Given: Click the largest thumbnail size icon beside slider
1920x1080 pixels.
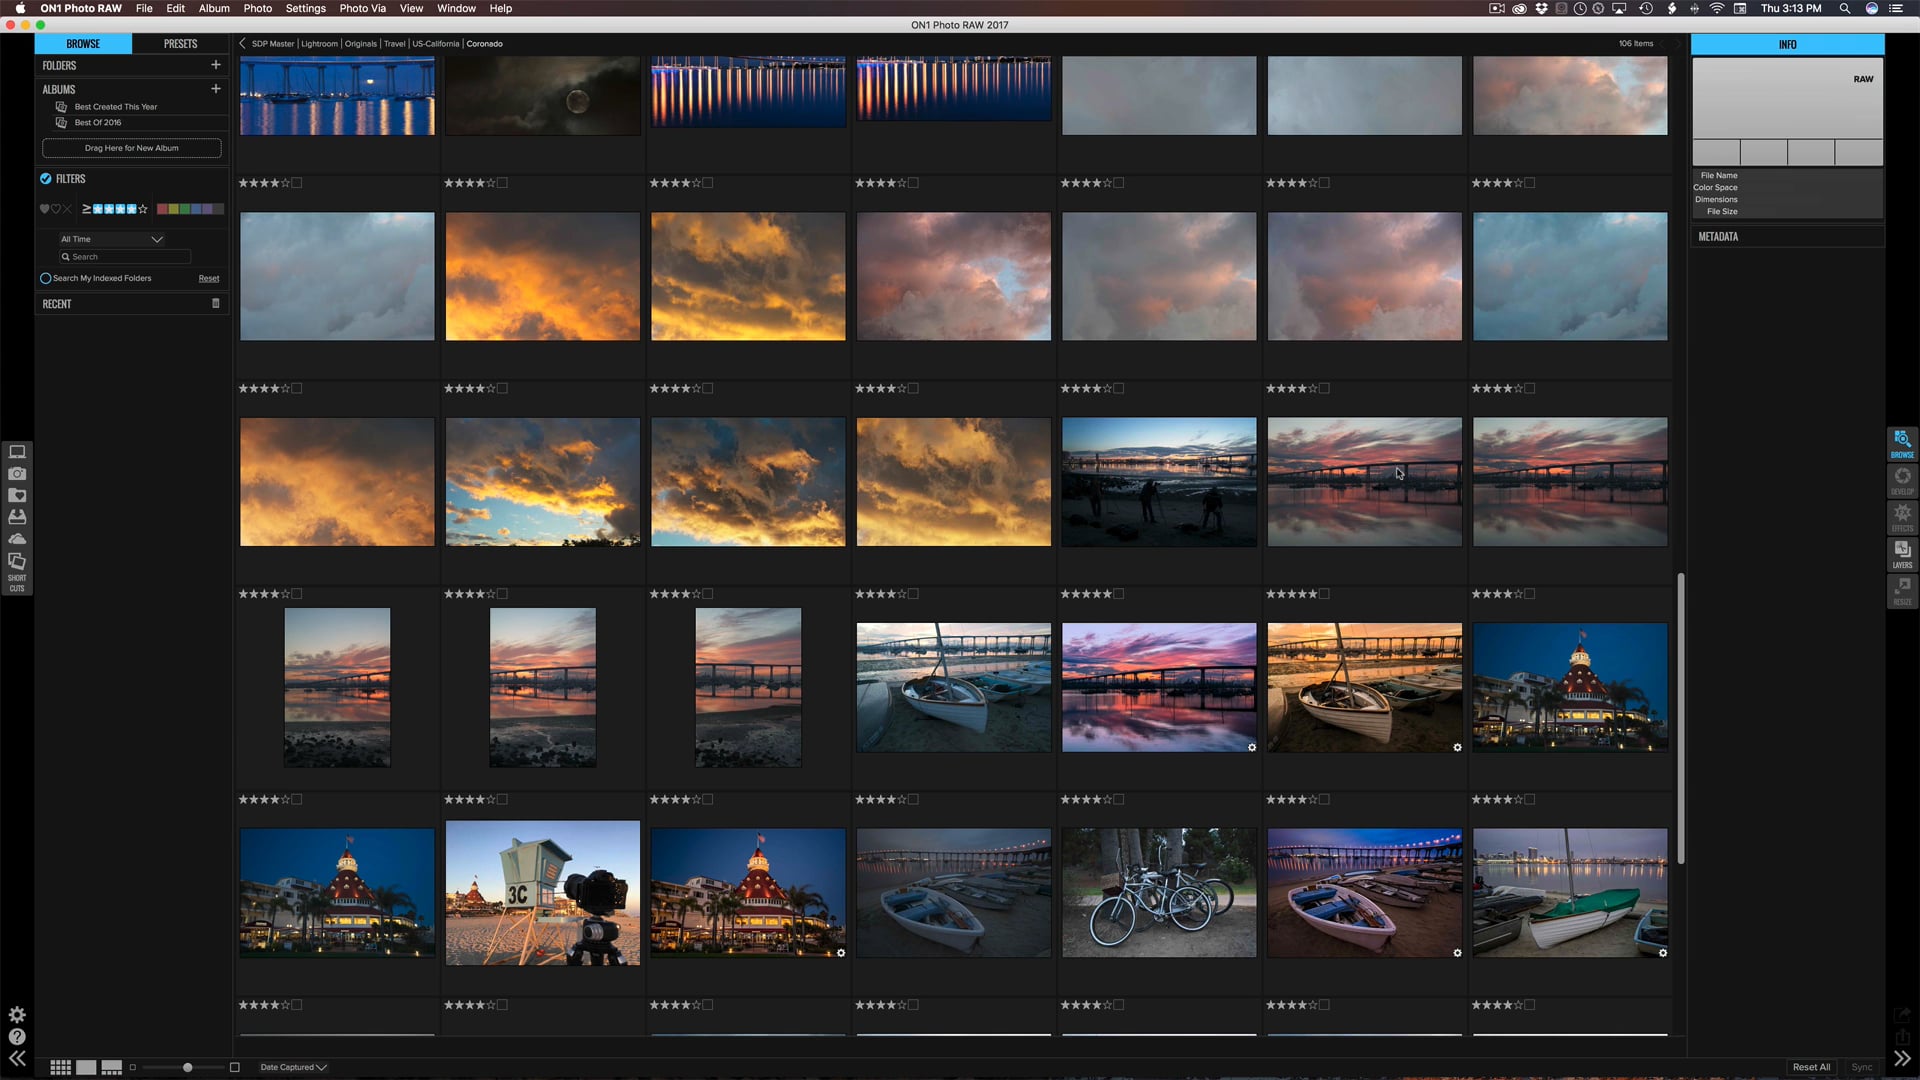Looking at the screenshot, I should coord(235,1067).
